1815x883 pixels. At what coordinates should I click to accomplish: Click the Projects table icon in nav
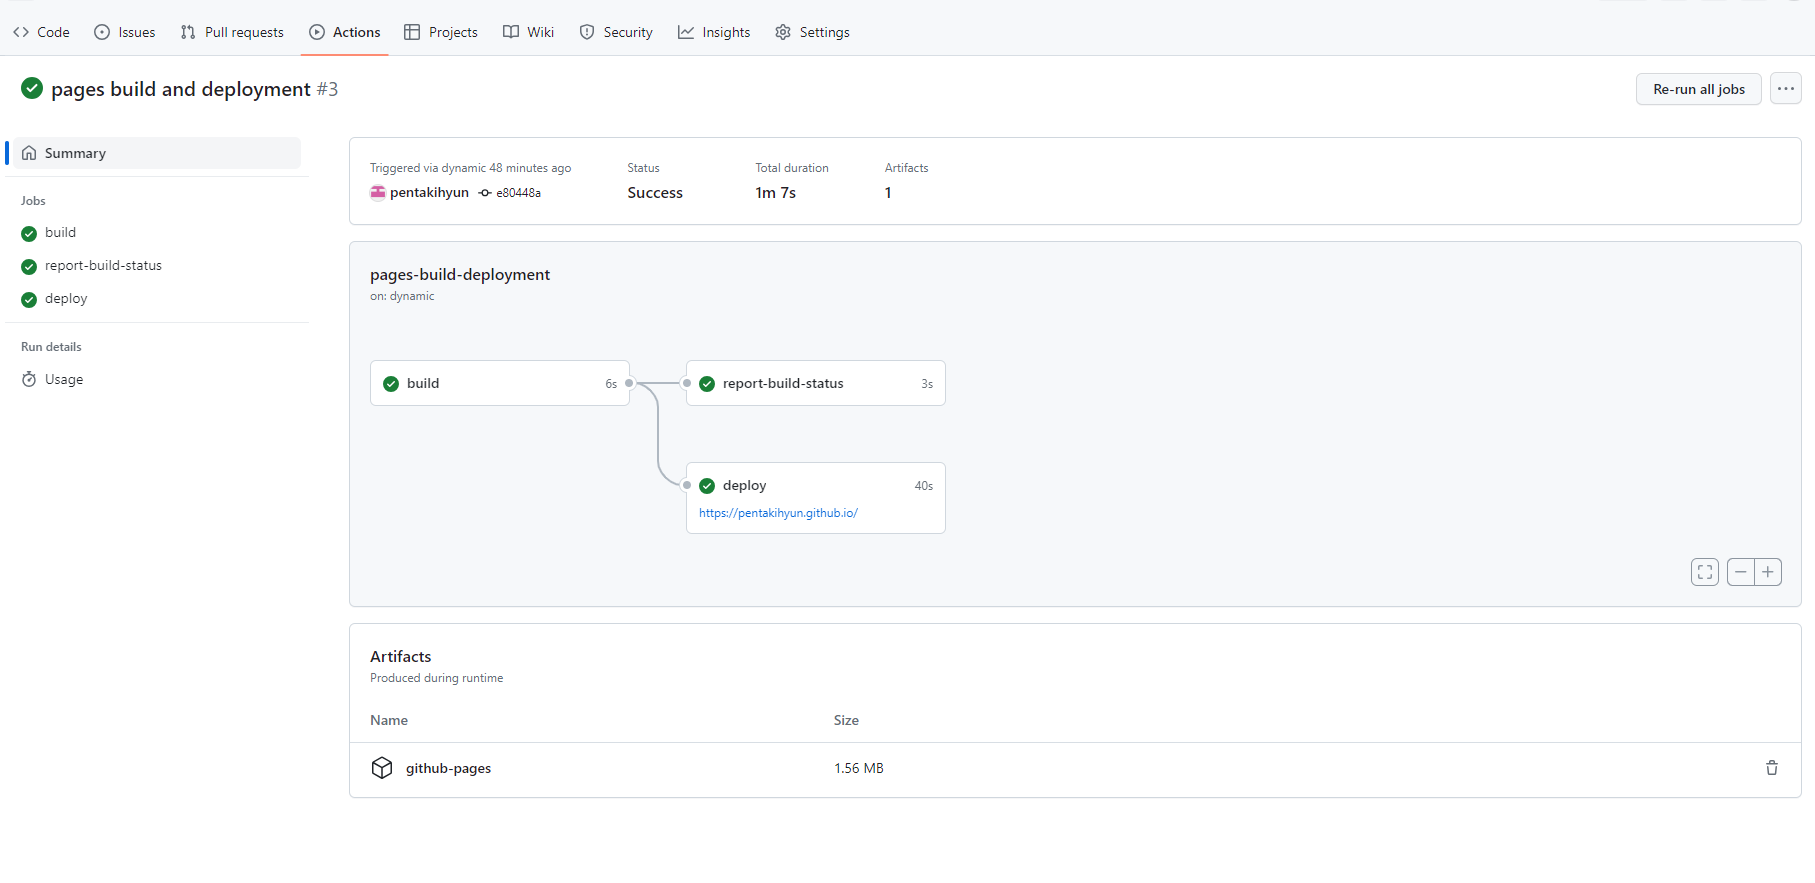tap(412, 32)
